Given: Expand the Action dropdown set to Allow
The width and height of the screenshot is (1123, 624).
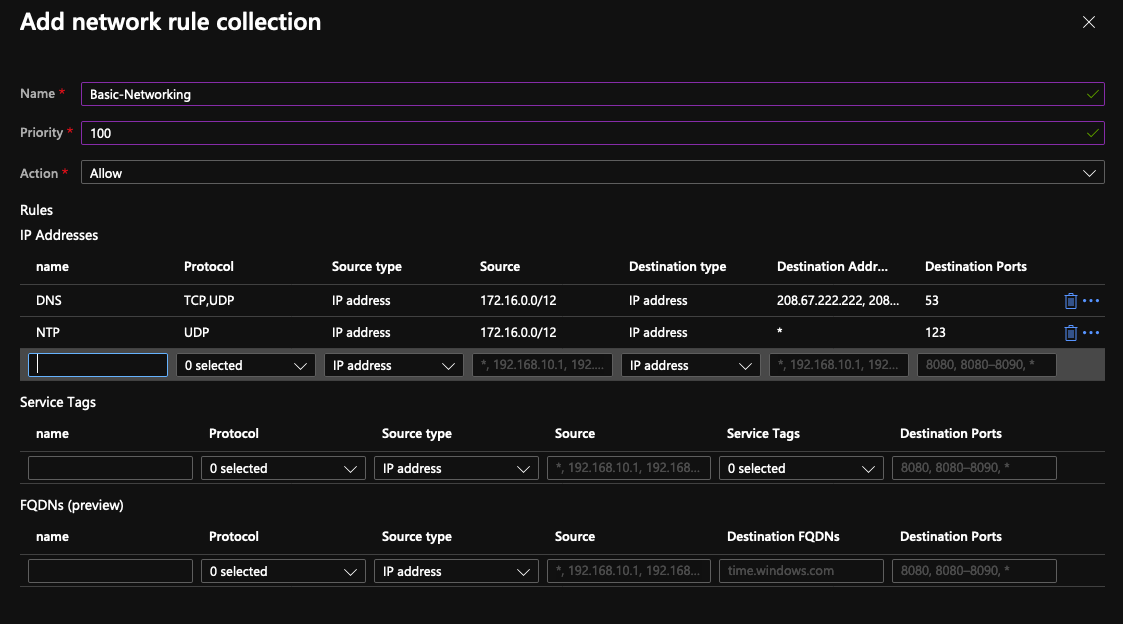Looking at the screenshot, I should (x=592, y=173).
